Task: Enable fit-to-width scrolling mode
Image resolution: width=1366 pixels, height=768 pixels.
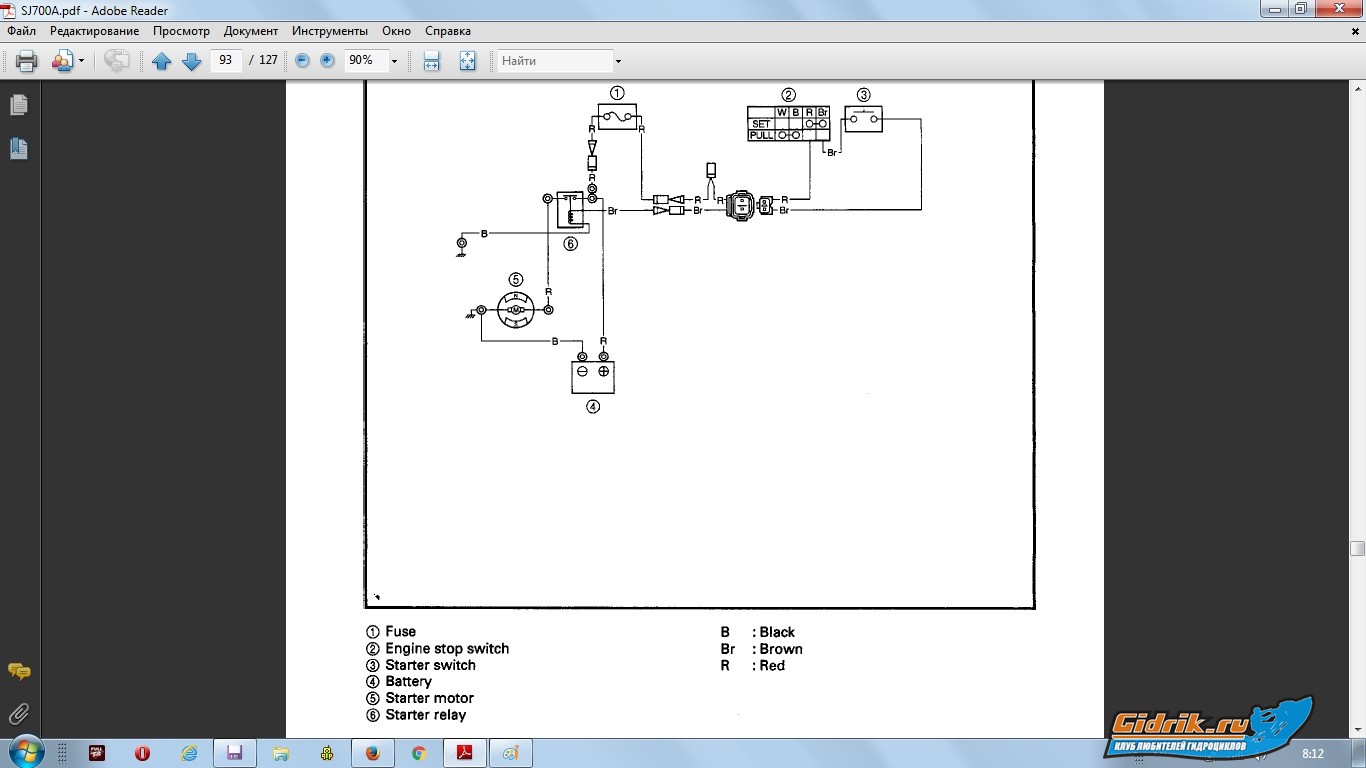Action: (x=431, y=61)
